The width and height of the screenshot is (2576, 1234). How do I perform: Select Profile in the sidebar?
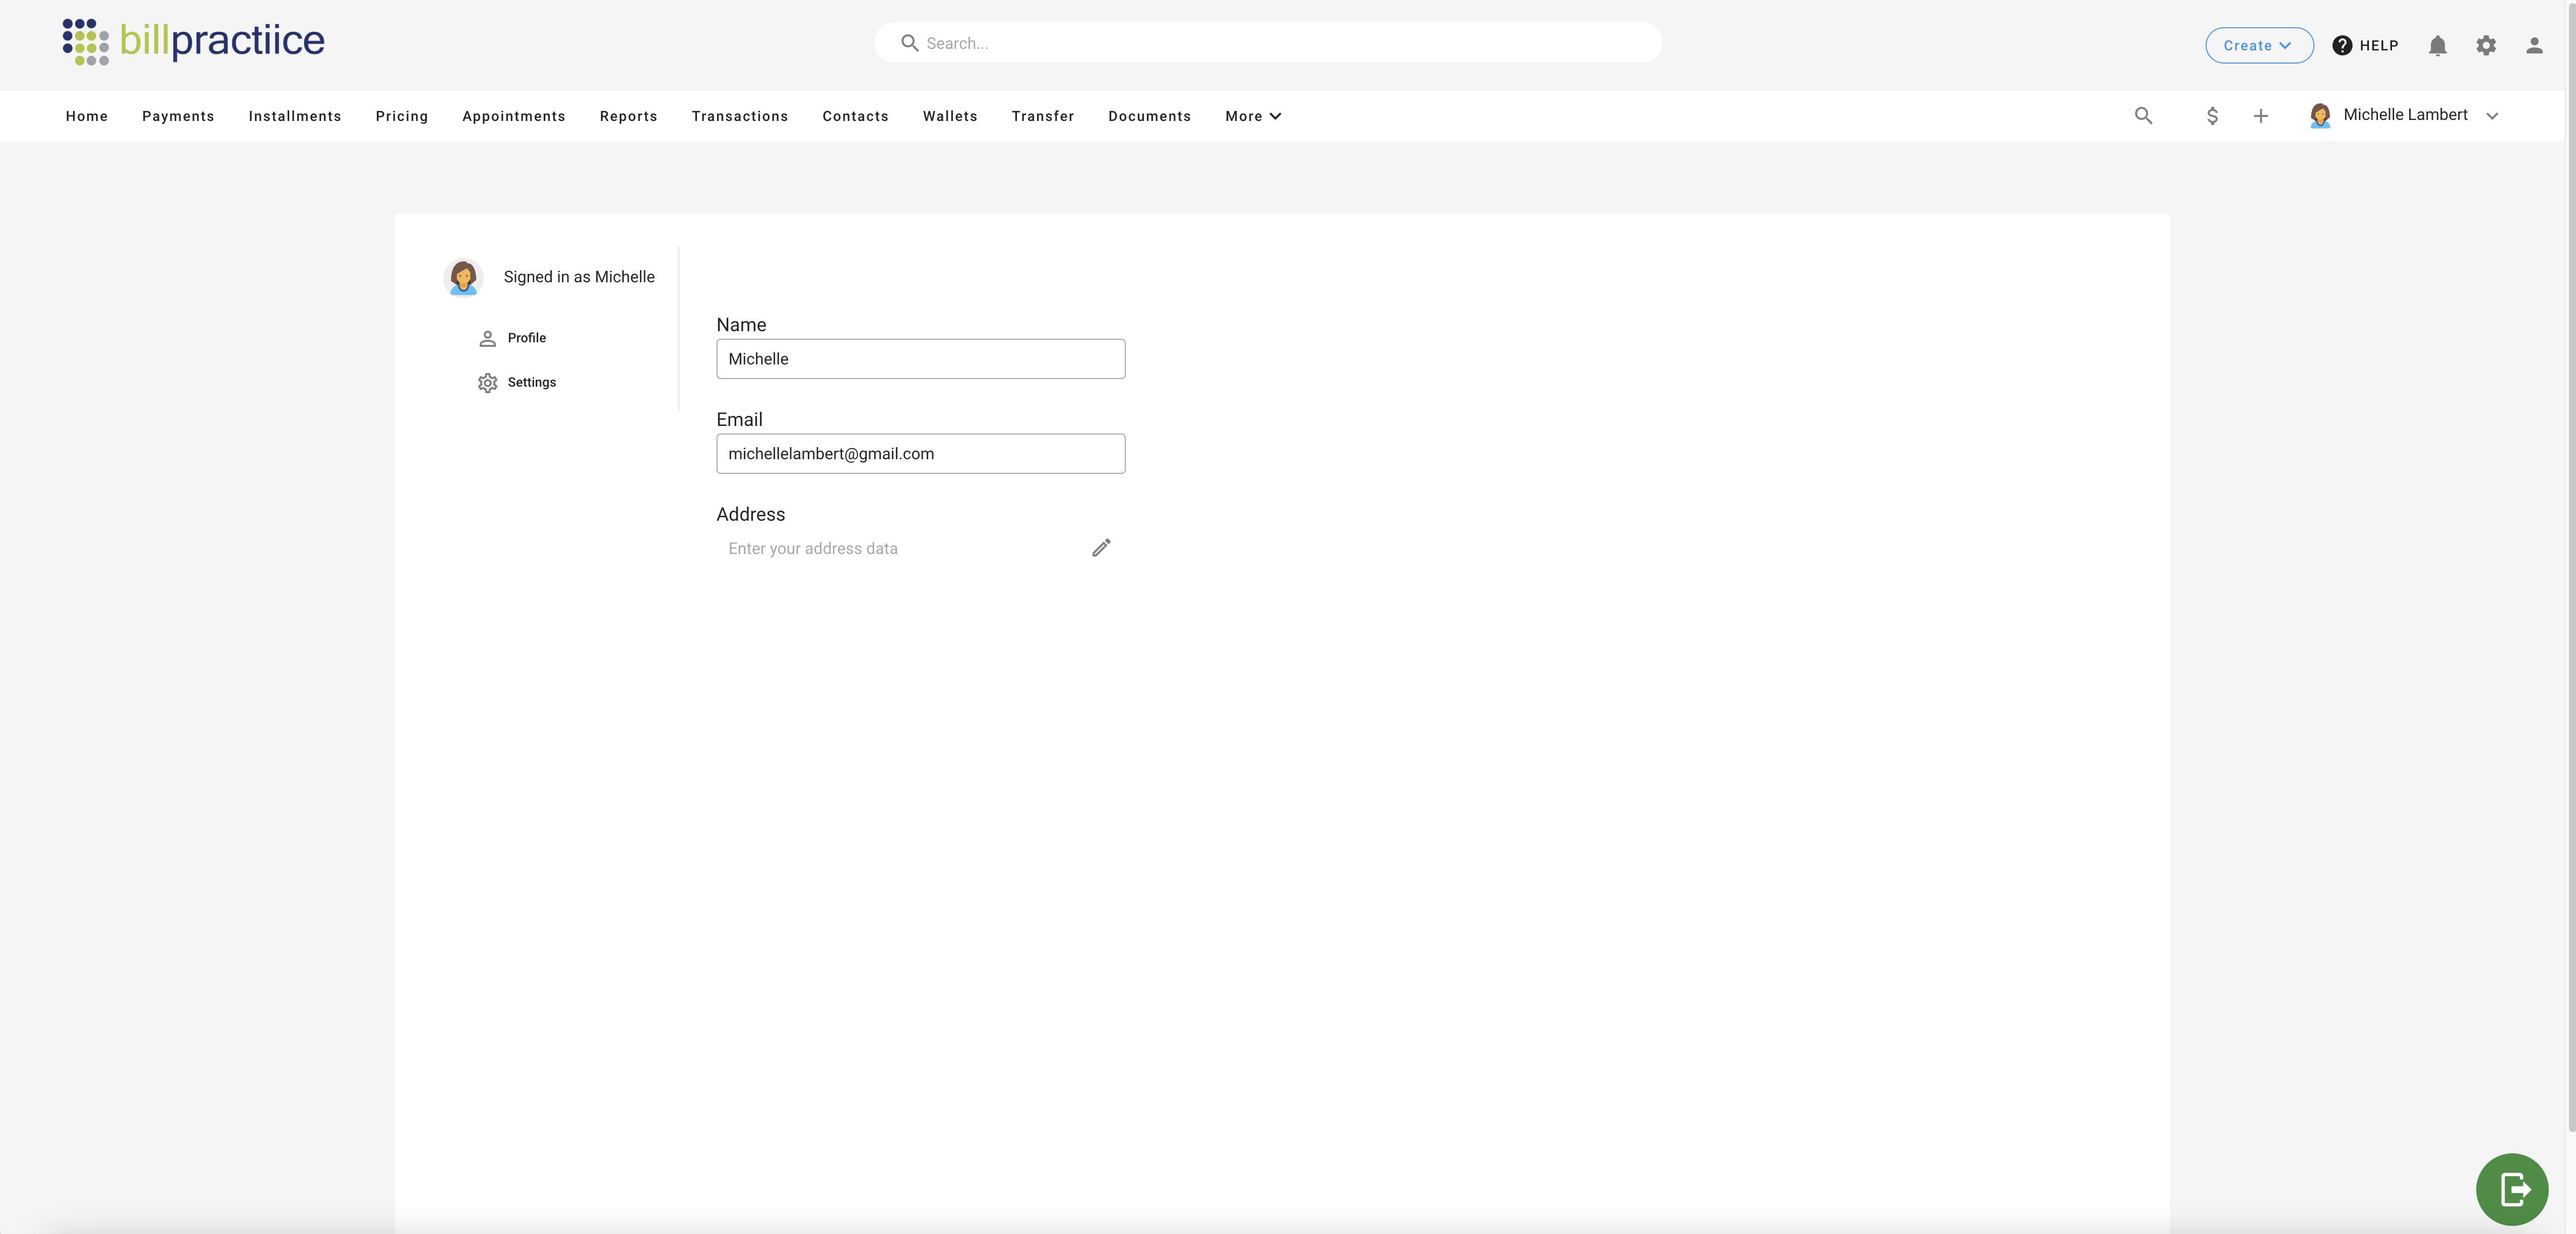(x=526, y=338)
